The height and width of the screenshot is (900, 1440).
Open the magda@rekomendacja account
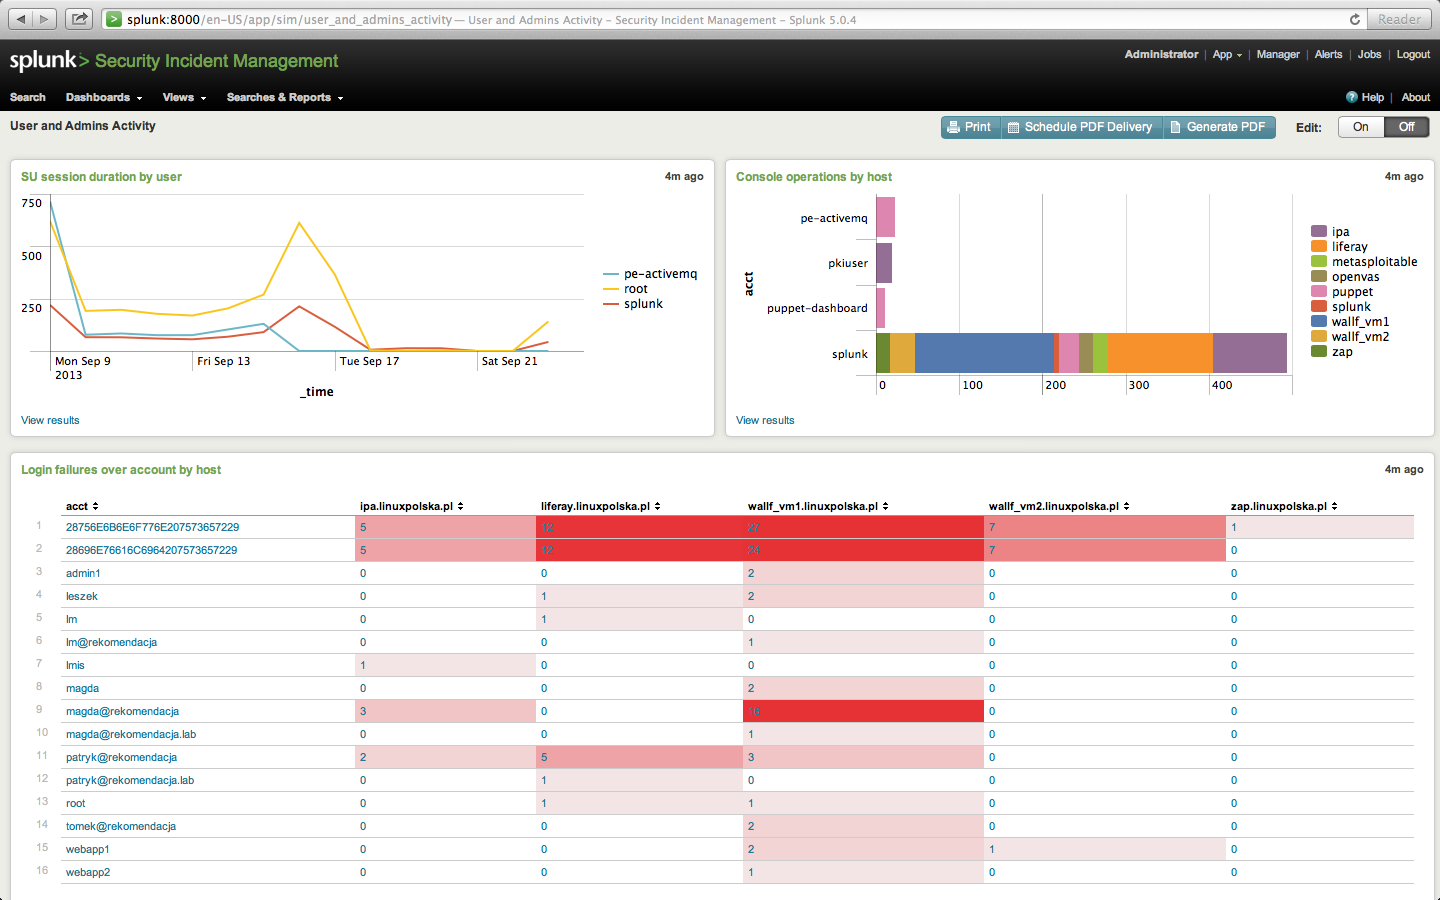pos(122,711)
